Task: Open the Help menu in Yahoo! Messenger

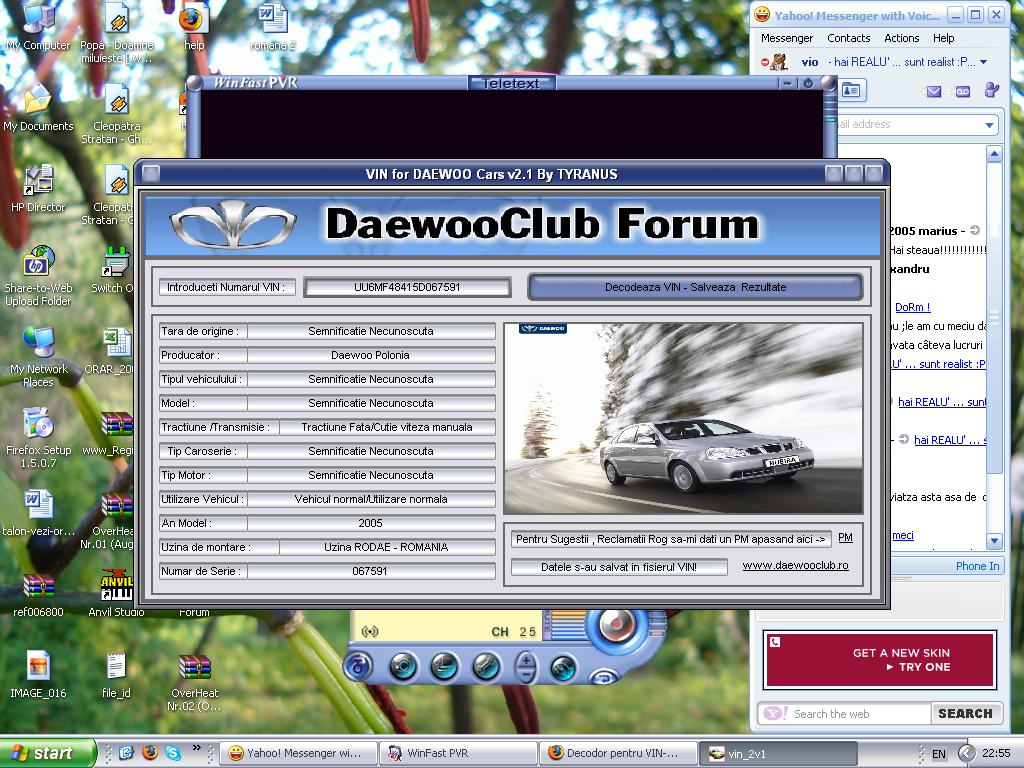Action: (943, 38)
